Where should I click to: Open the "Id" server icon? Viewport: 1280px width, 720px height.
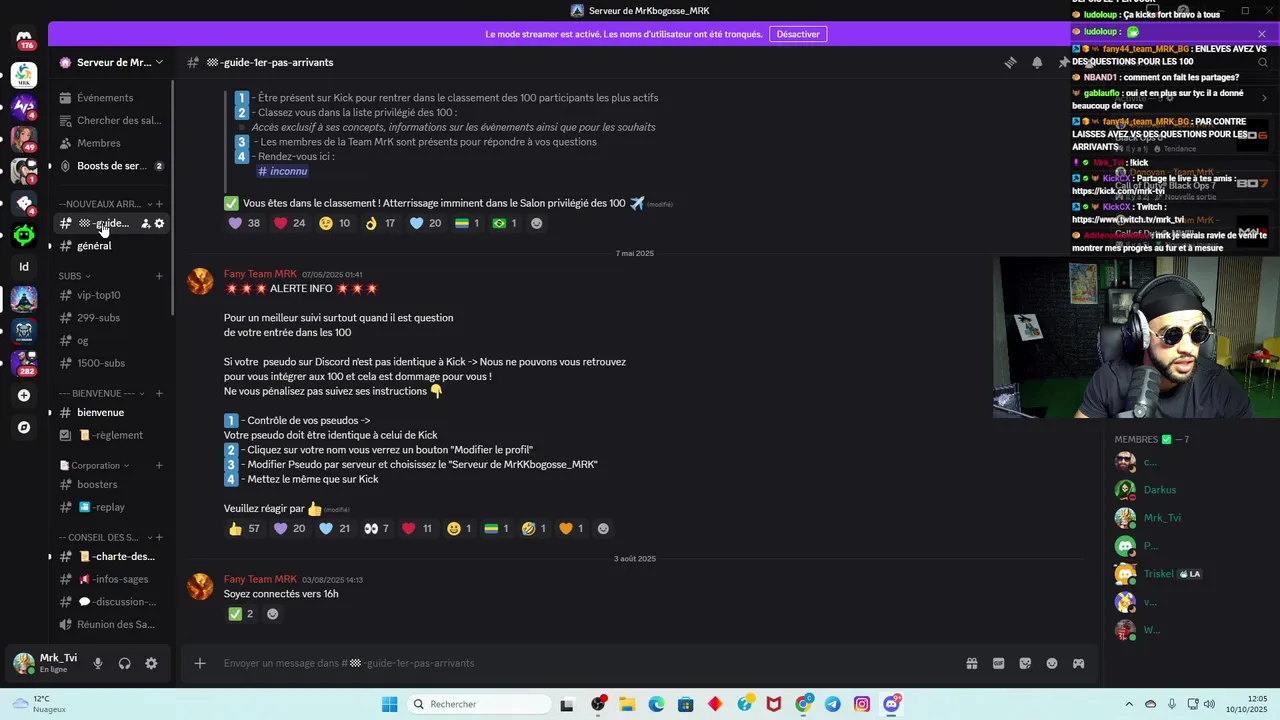[24, 267]
